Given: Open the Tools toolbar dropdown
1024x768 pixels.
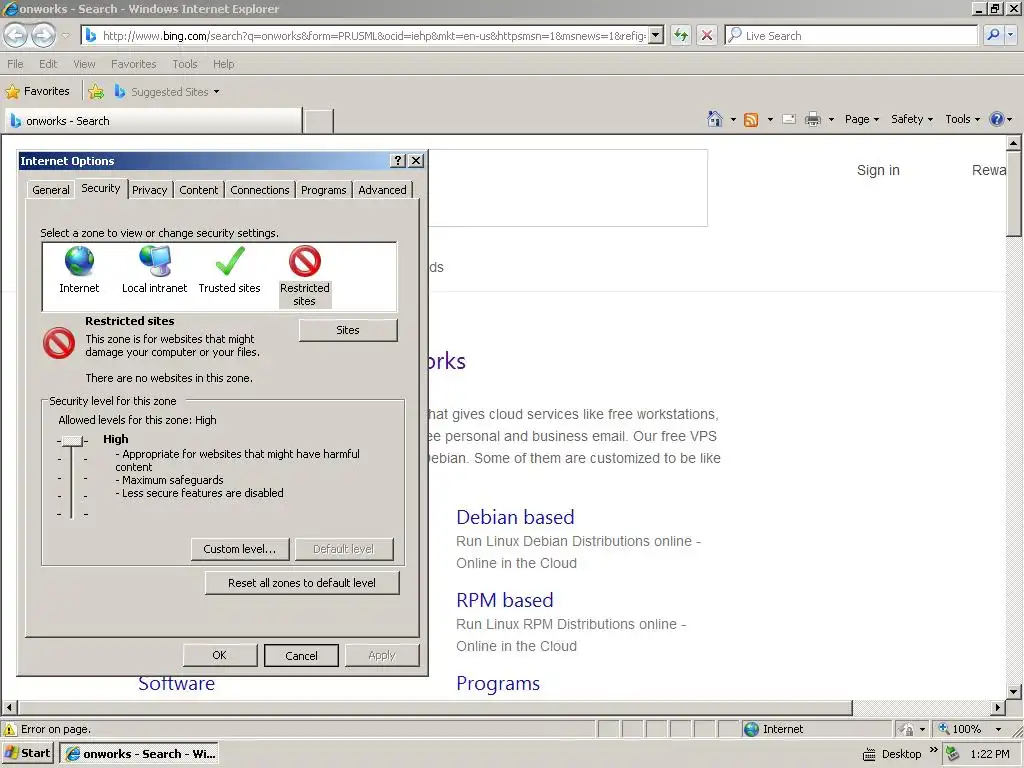Looking at the screenshot, I should click(x=963, y=119).
